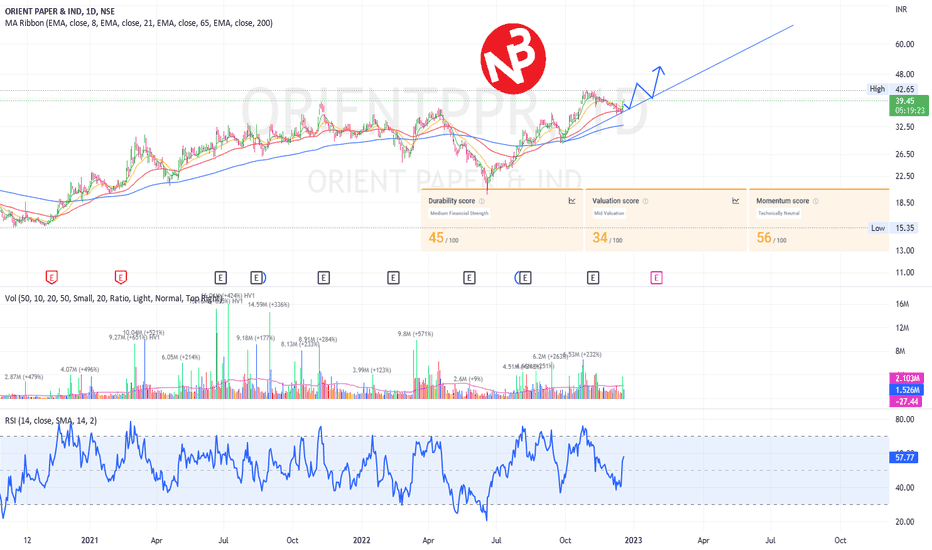Click 2022 on the time axis
The image size is (932, 550).
tap(361, 540)
